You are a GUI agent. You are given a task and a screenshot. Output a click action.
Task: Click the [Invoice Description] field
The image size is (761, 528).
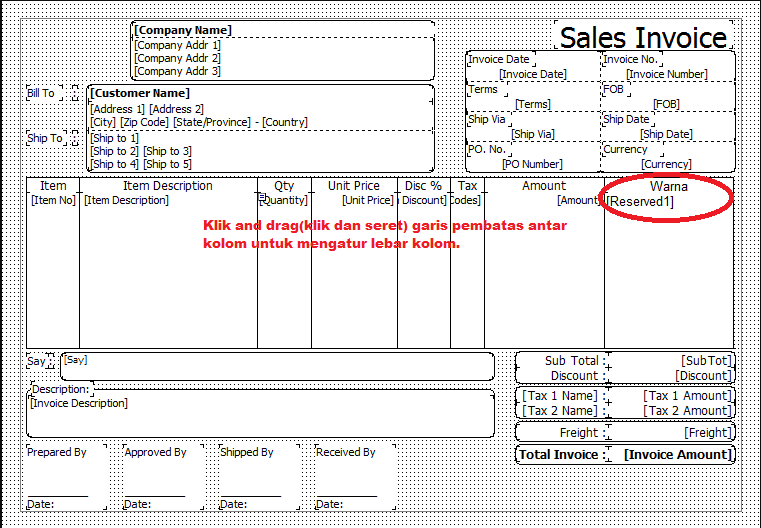(80, 403)
